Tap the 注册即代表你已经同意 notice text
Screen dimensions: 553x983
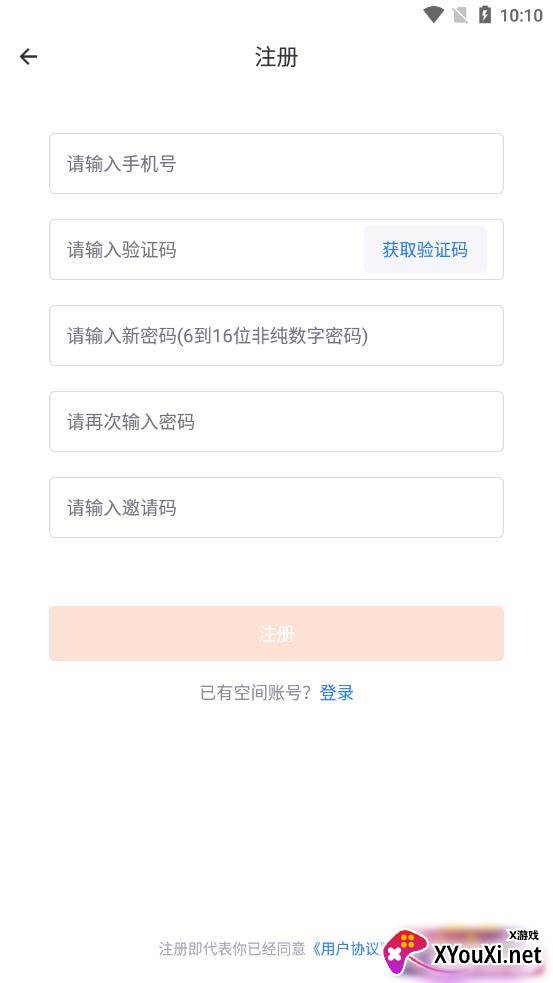tap(233, 949)
